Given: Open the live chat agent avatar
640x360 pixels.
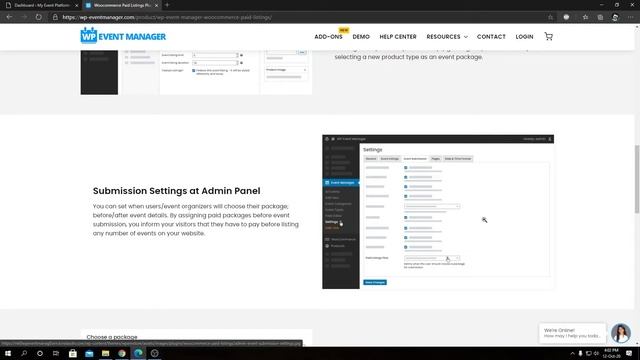Looking at the screenshot, I should click(621, 333).
